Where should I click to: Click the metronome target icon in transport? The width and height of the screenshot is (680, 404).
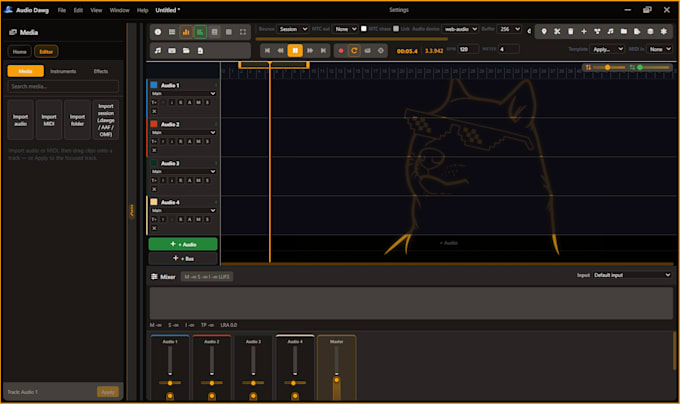381,51
